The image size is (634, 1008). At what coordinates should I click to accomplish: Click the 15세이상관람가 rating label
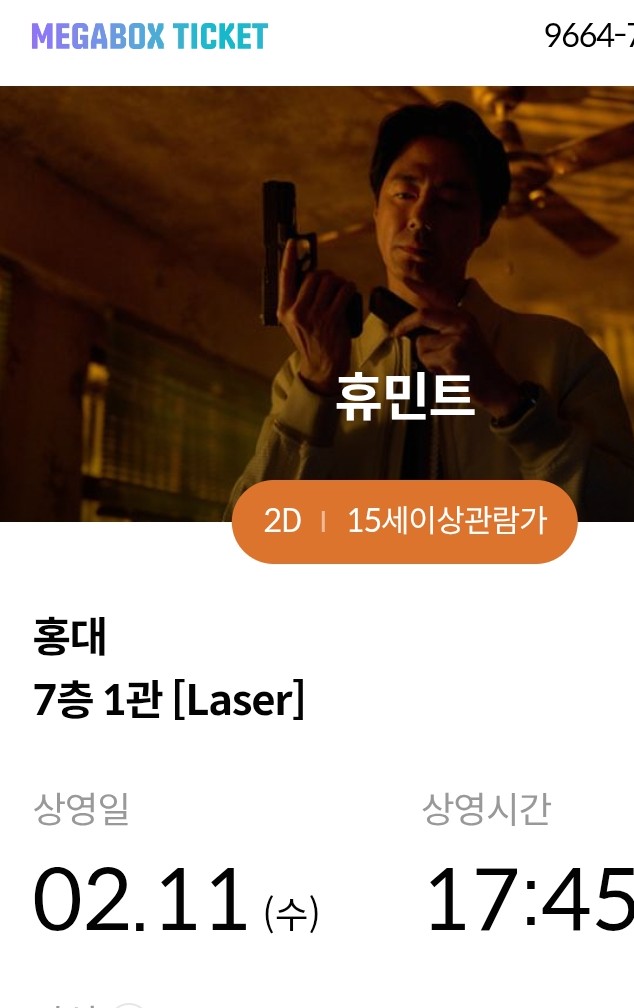(x=447, y=521)
